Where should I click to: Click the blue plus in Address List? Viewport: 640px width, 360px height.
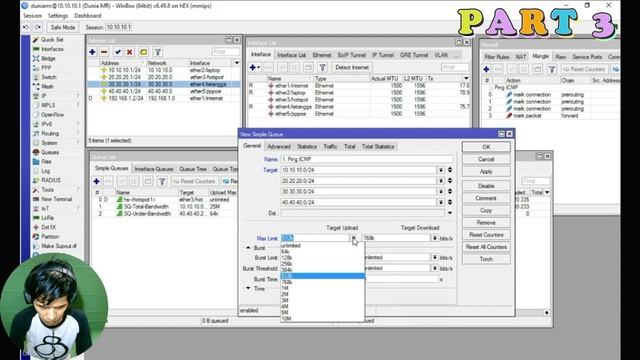pyautogui.click(x=92, y=52)
